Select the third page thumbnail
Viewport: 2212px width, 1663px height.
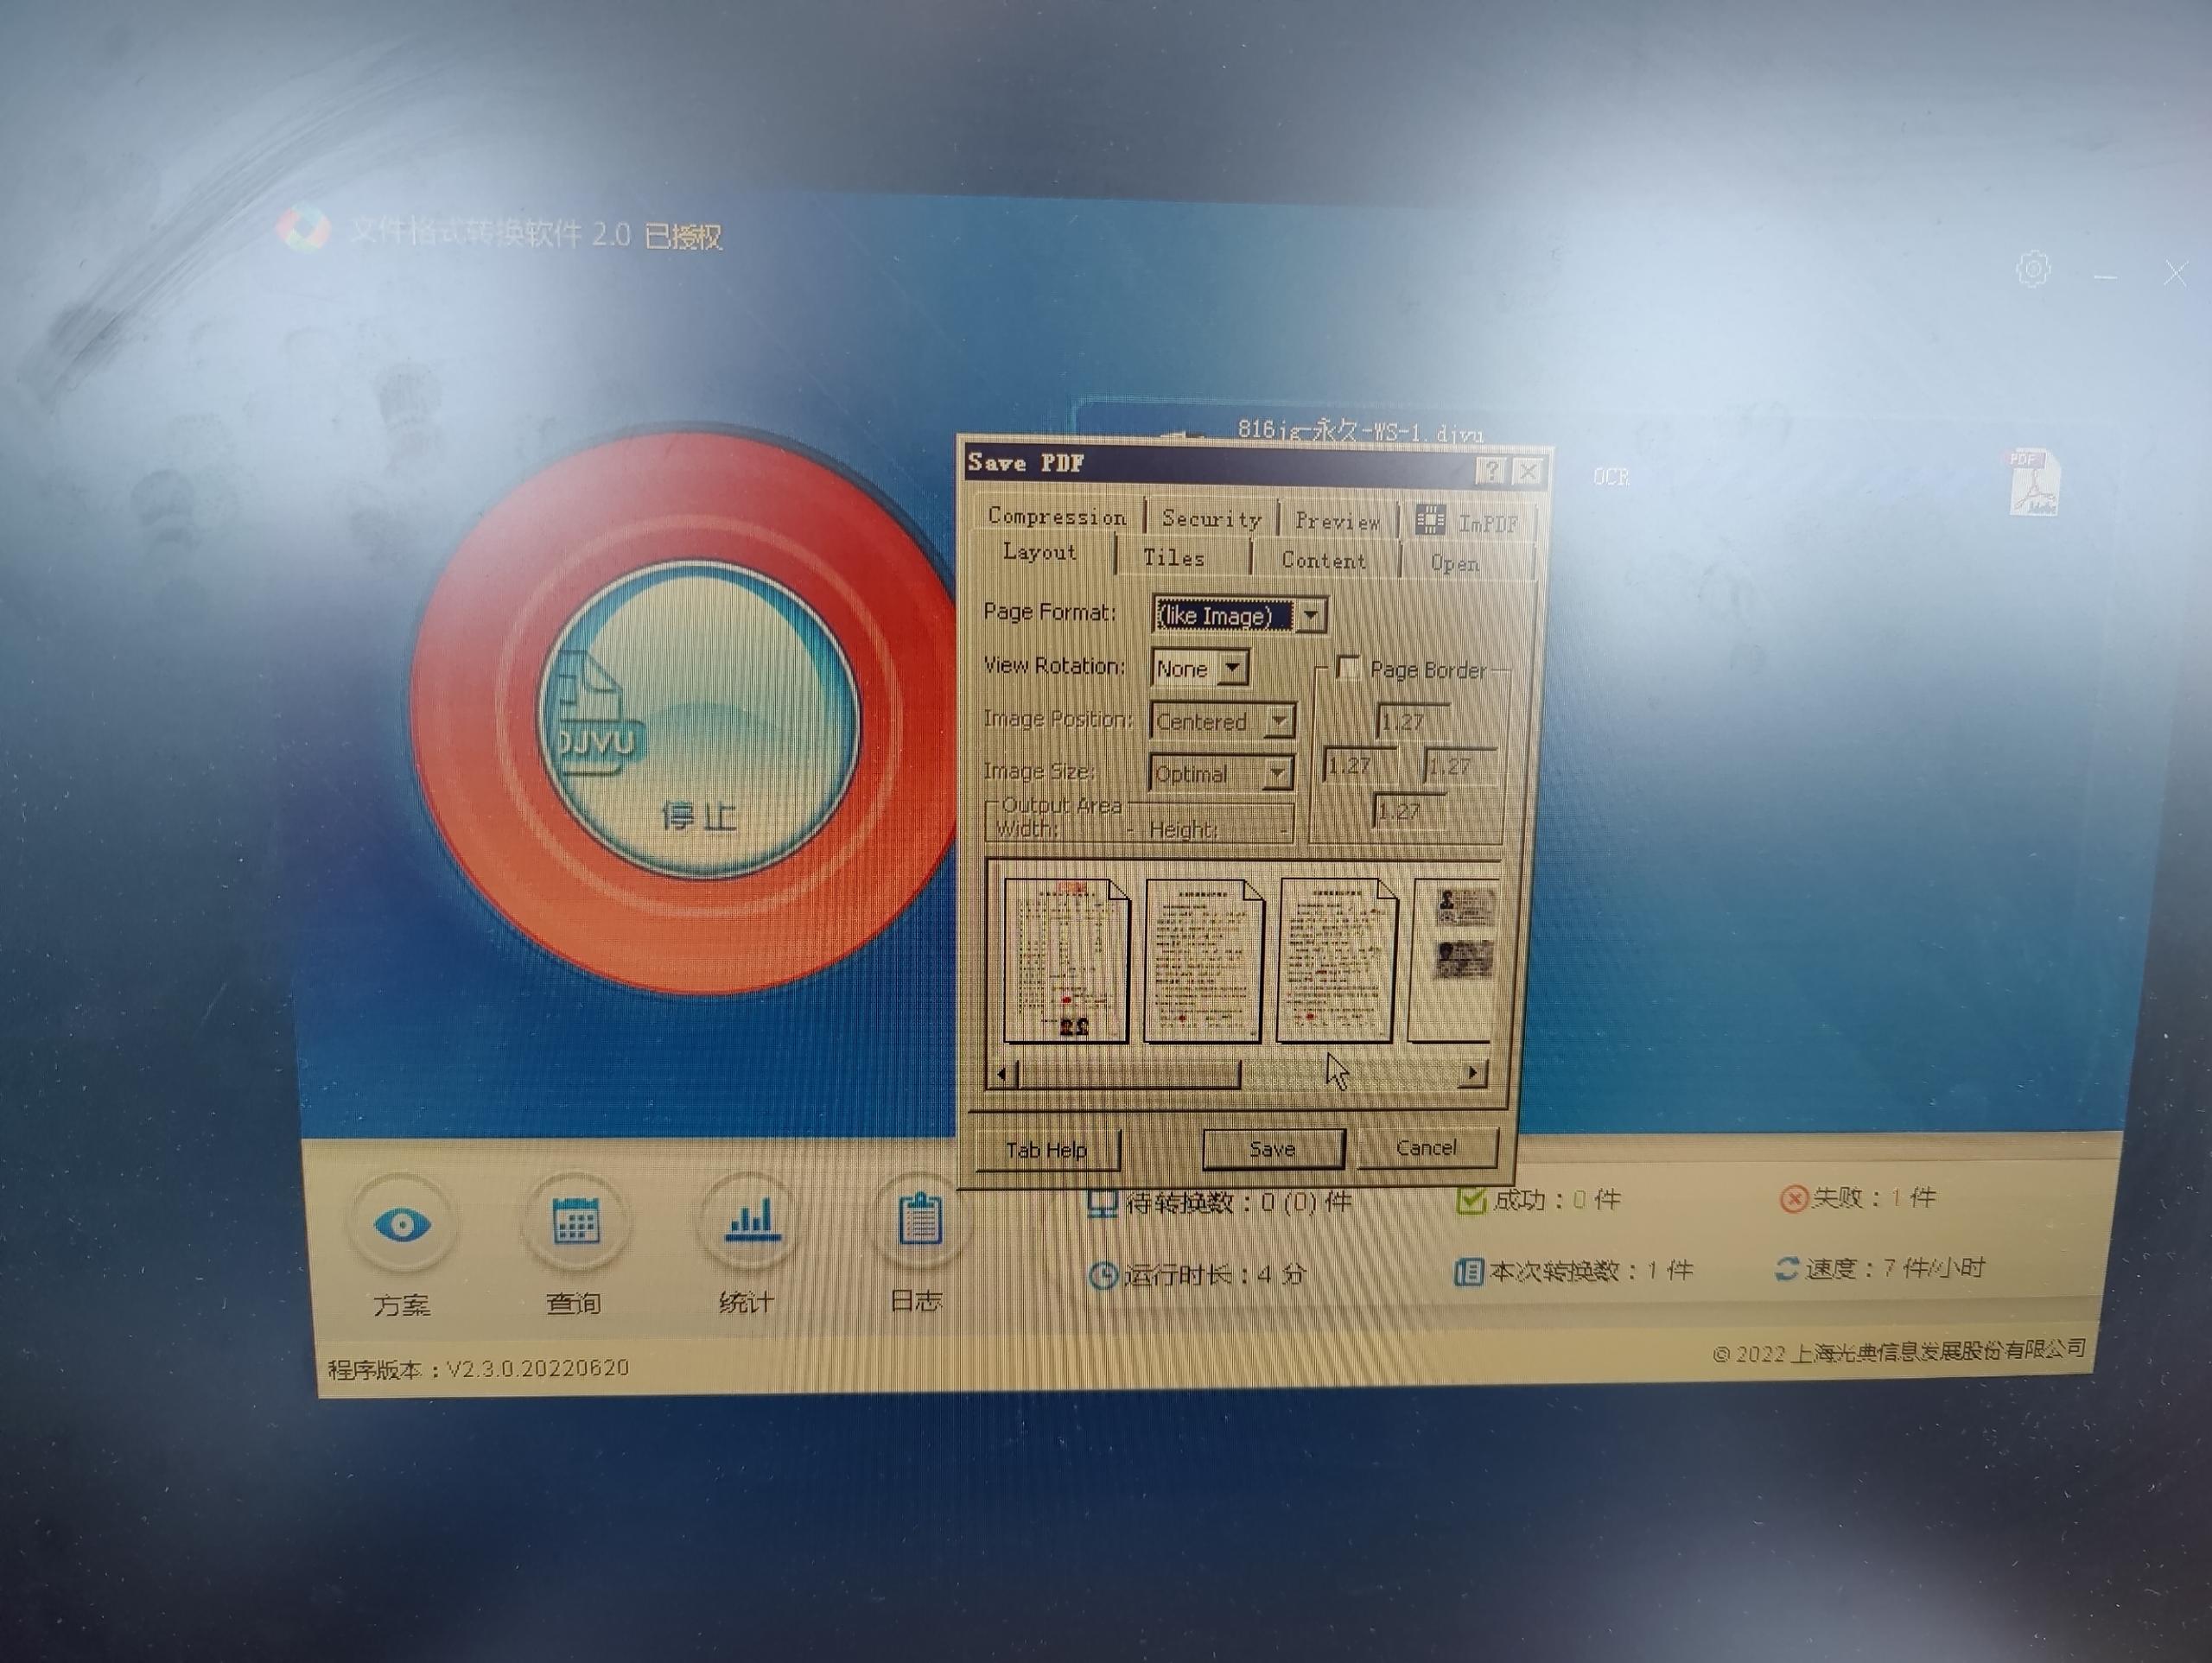tap(1336, 960)
